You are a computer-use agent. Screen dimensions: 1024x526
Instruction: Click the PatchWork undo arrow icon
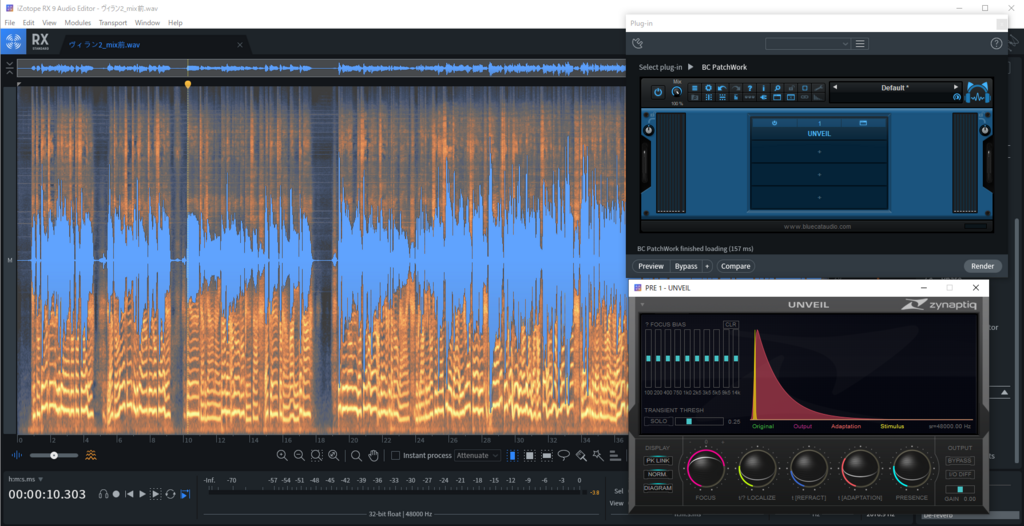[x=722, y=88]
